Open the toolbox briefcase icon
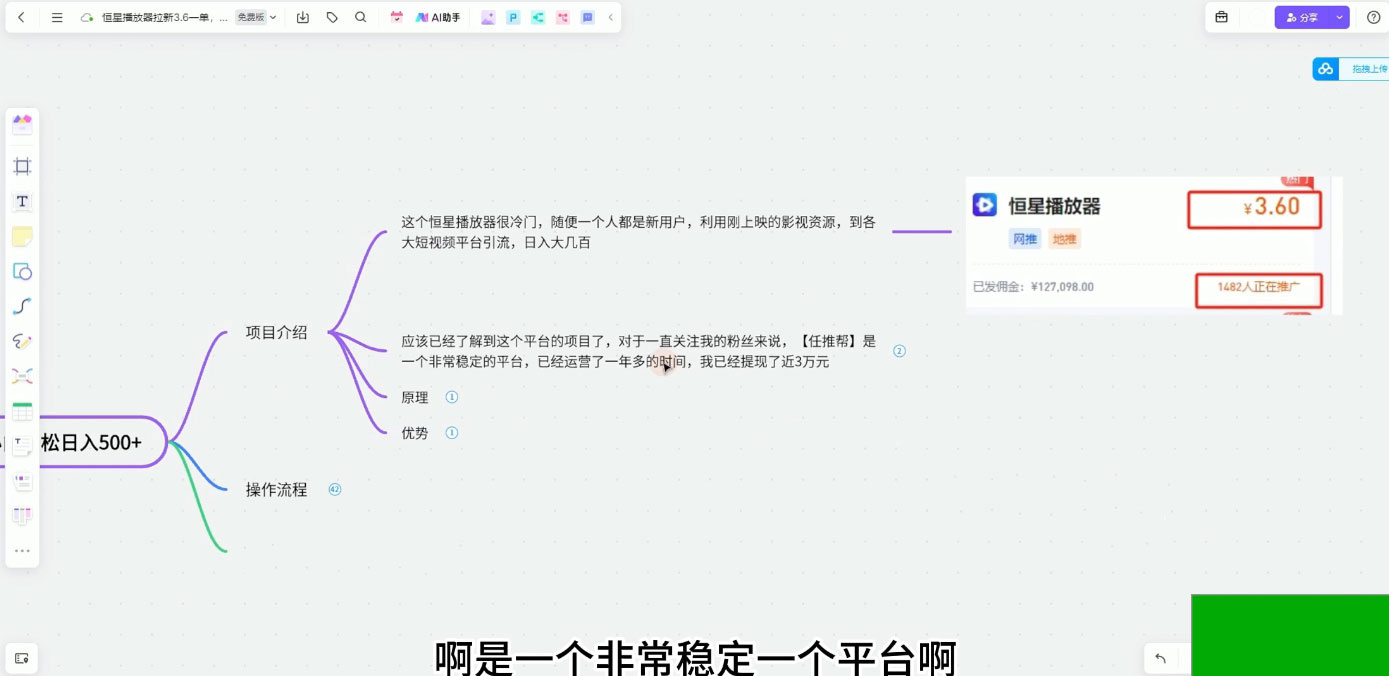Image resolution: width=1389 pixels, height=676 pixels. coord(1221,17)
